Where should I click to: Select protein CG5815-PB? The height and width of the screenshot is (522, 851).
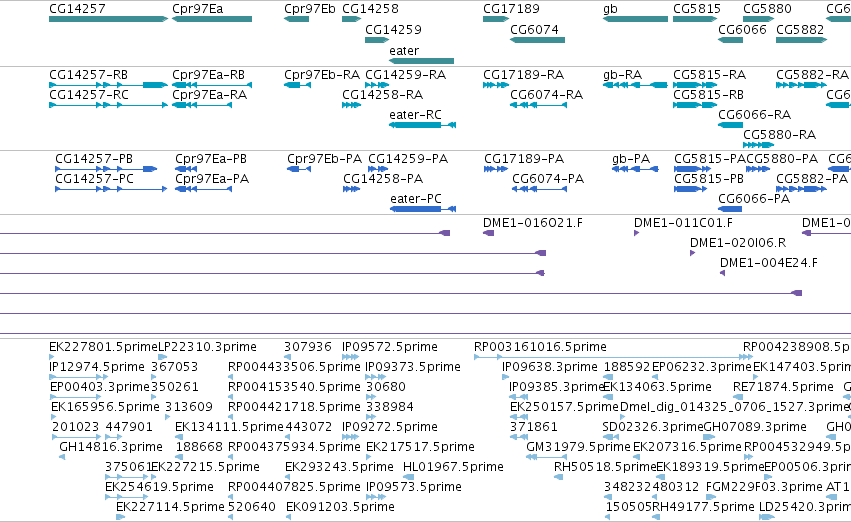tap(690, 189)
